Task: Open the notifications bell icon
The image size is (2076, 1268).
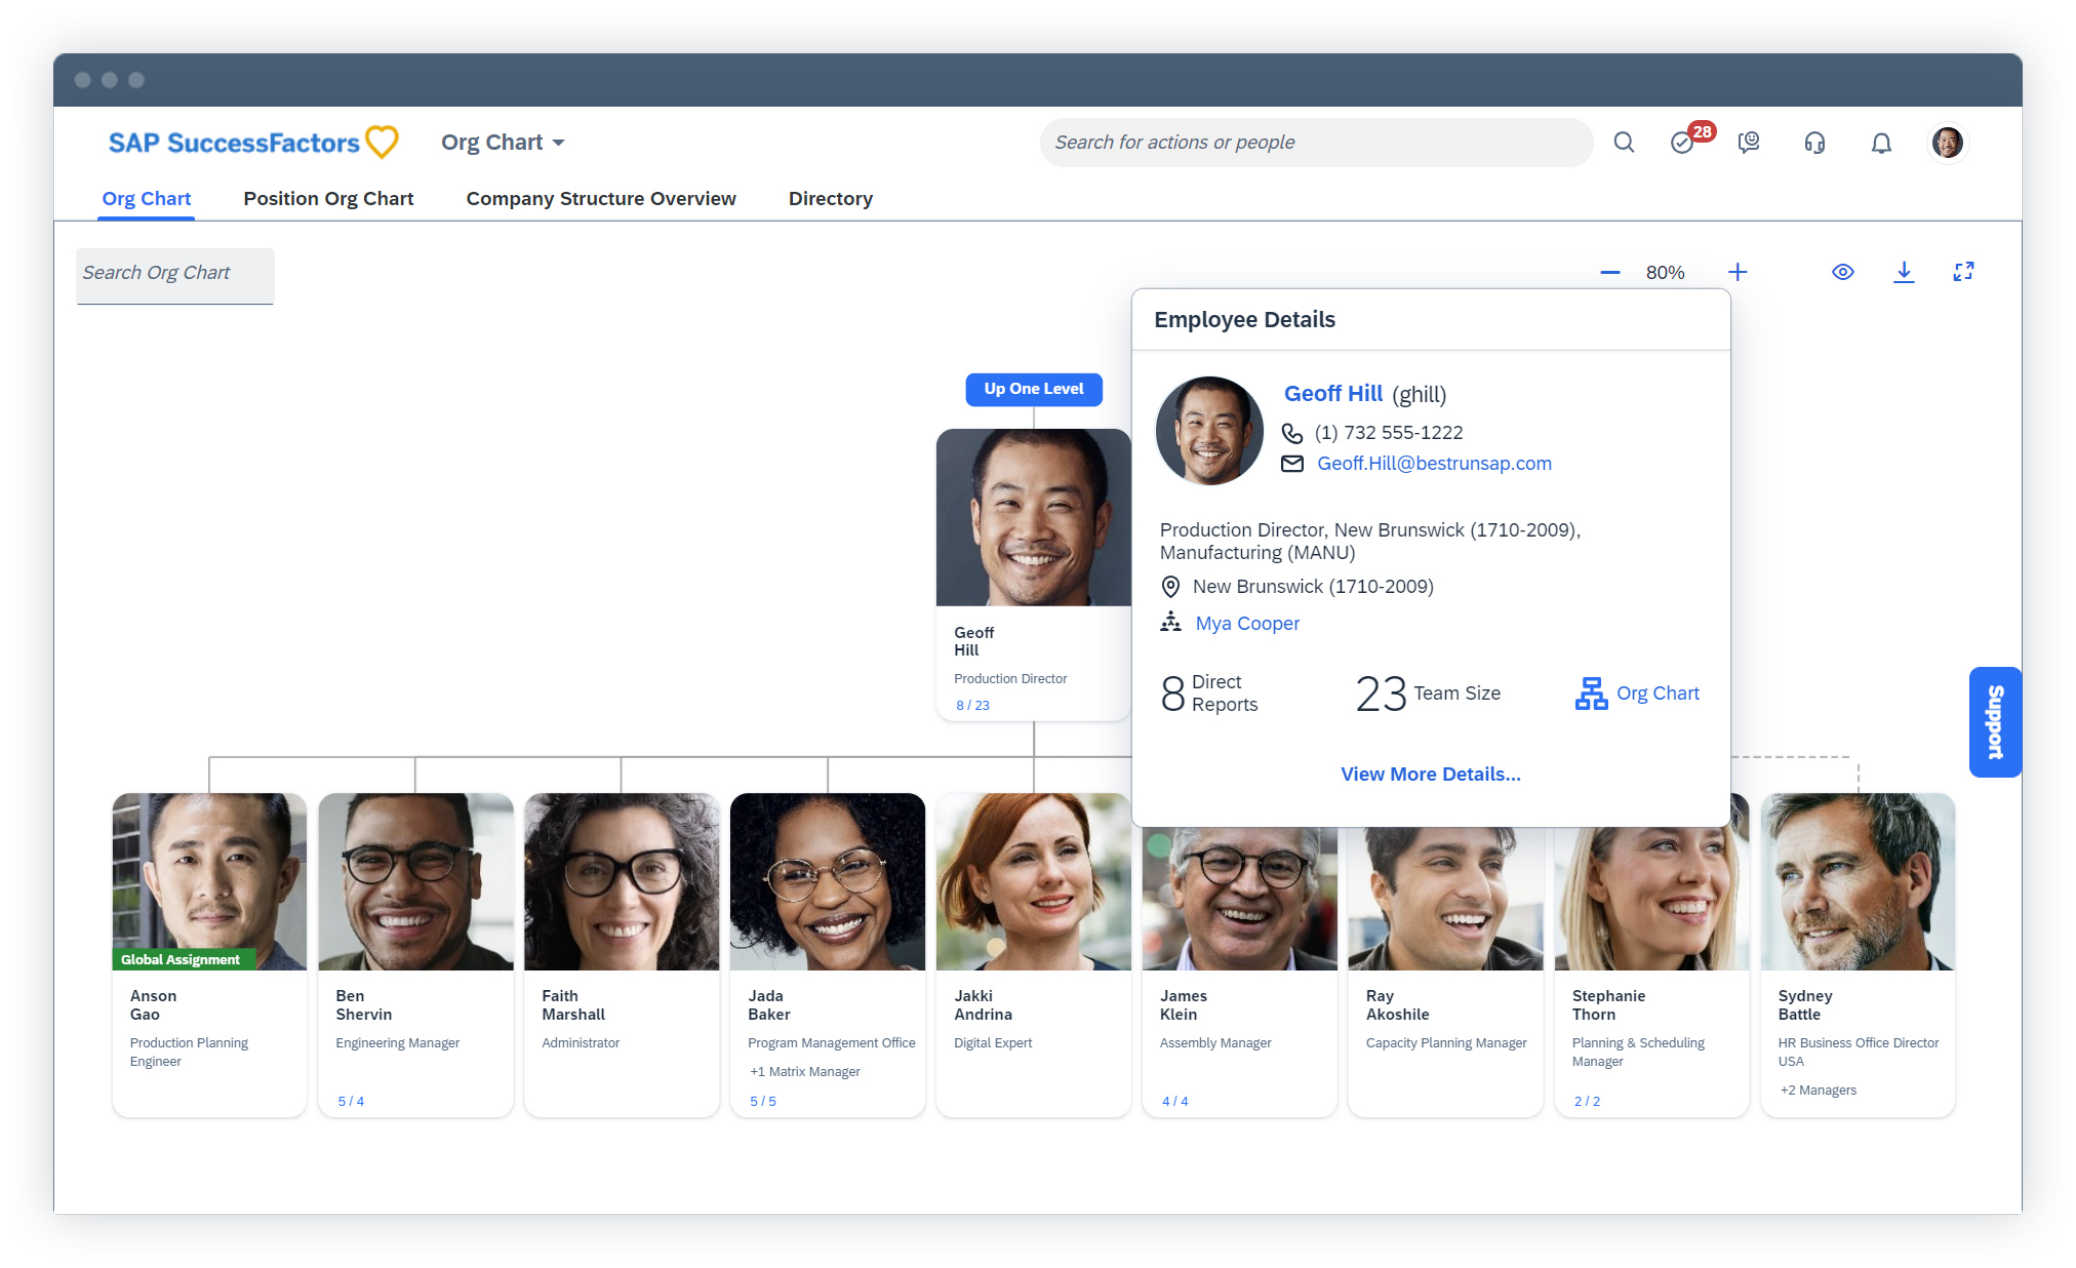Action: click(1881, 142)
